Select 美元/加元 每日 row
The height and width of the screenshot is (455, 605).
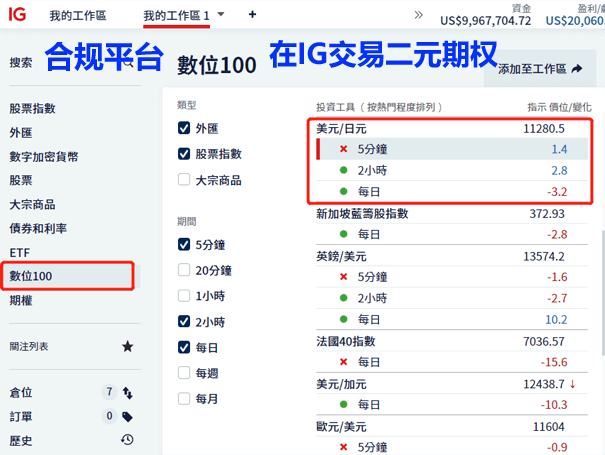coord(452,404)
